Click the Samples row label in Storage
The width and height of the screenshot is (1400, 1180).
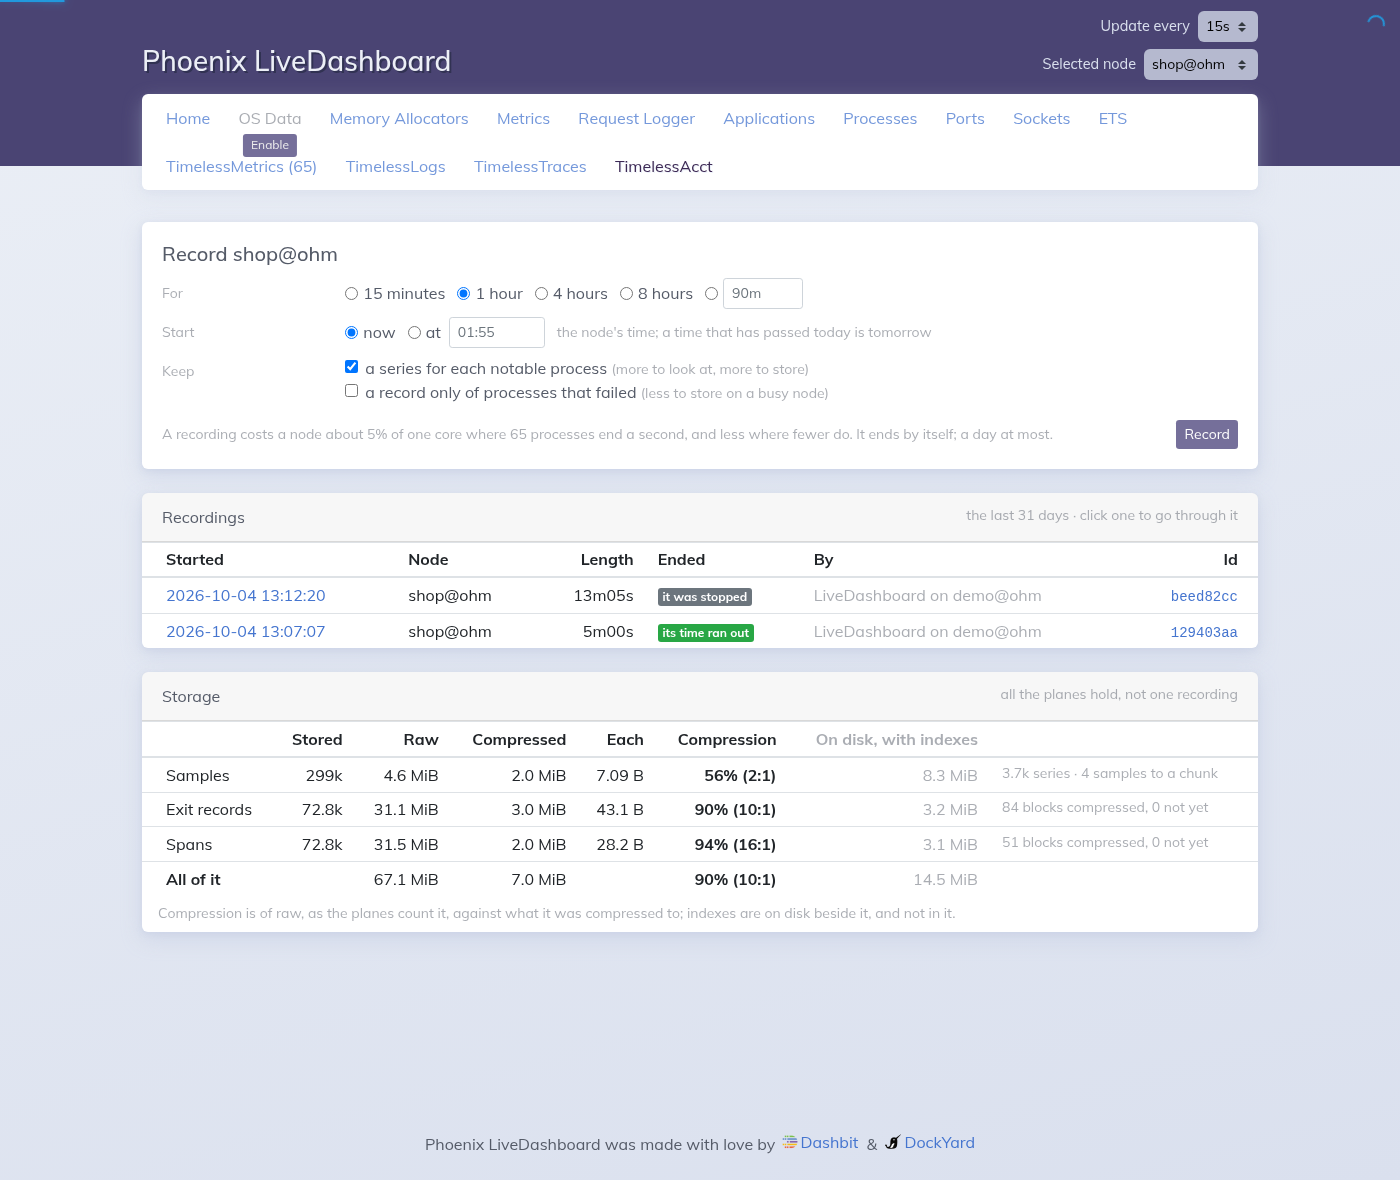click(x=198, y=776)
